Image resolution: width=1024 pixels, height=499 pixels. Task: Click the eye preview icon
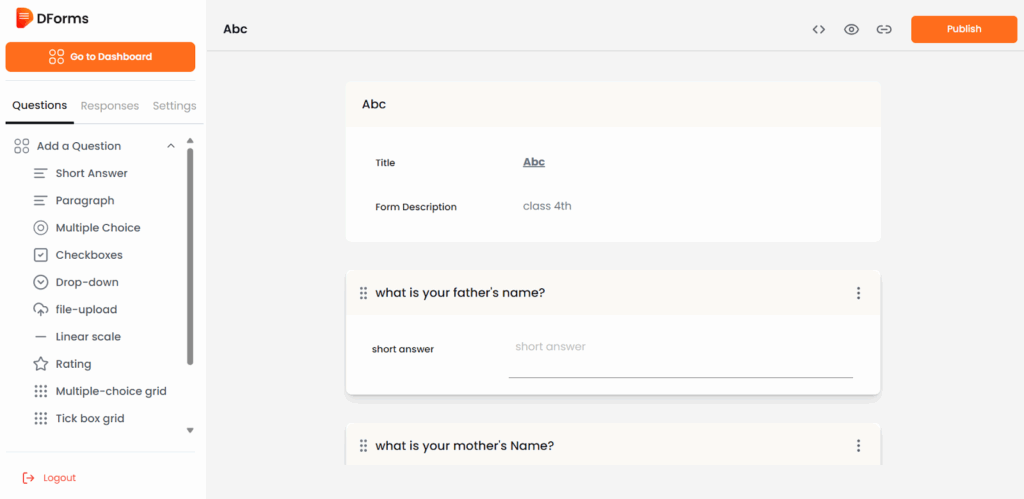851,29
